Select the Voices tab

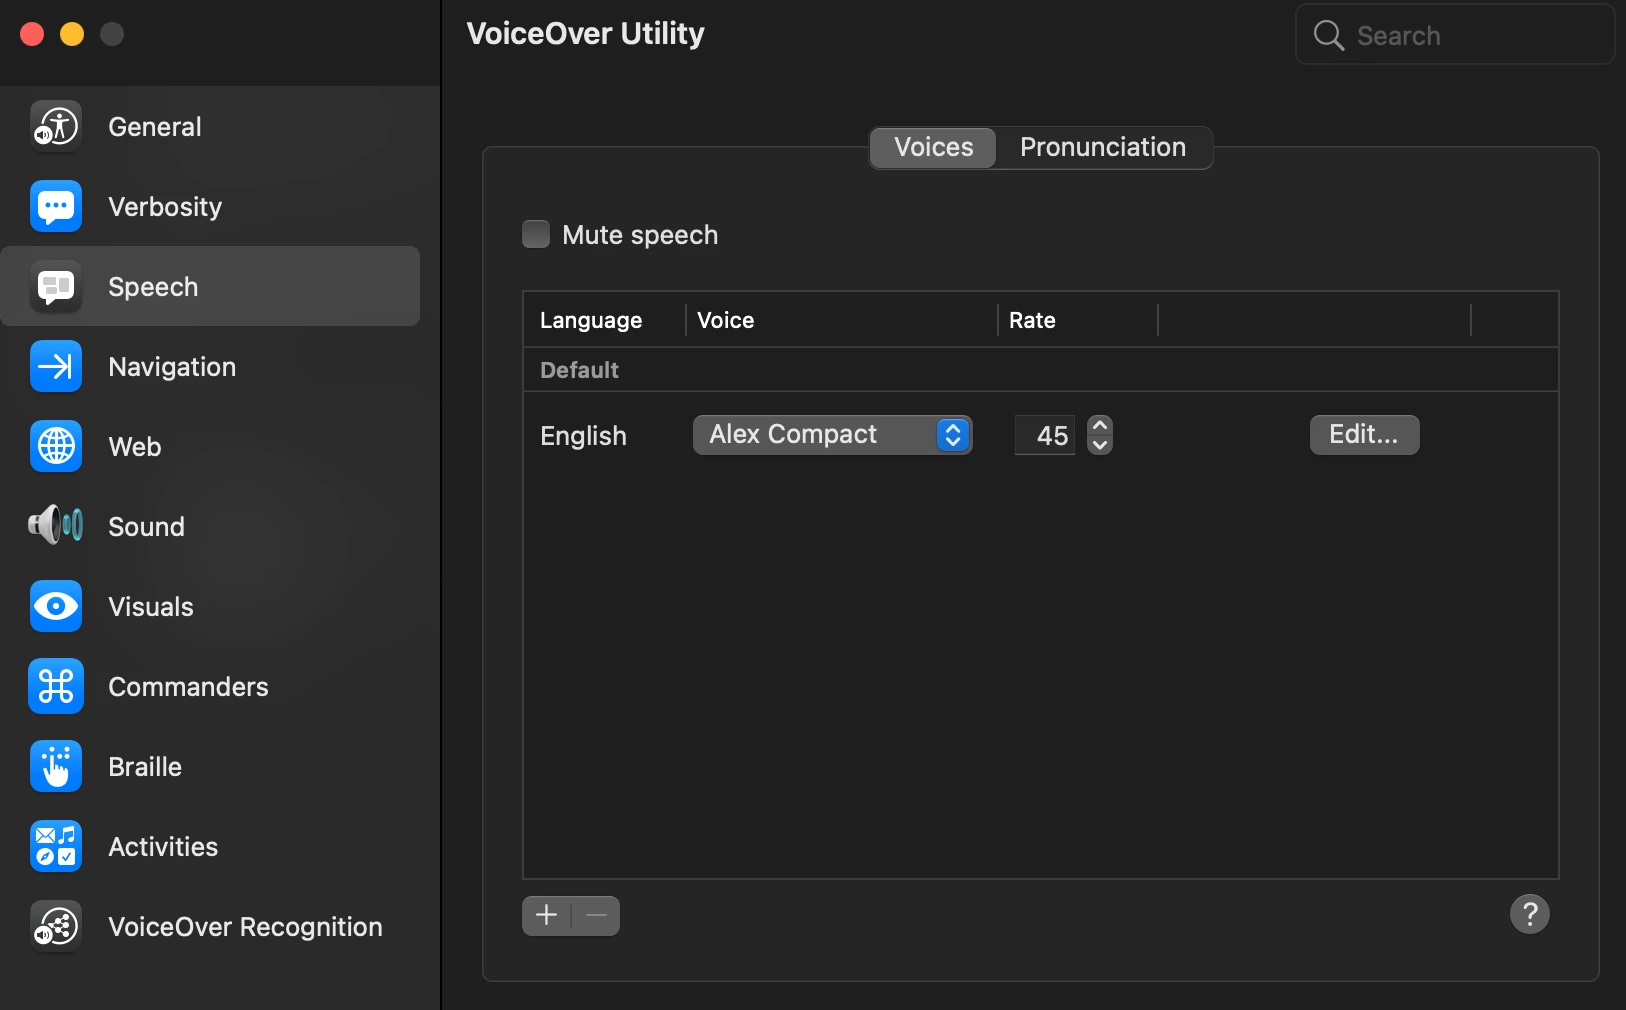[933, 148]
